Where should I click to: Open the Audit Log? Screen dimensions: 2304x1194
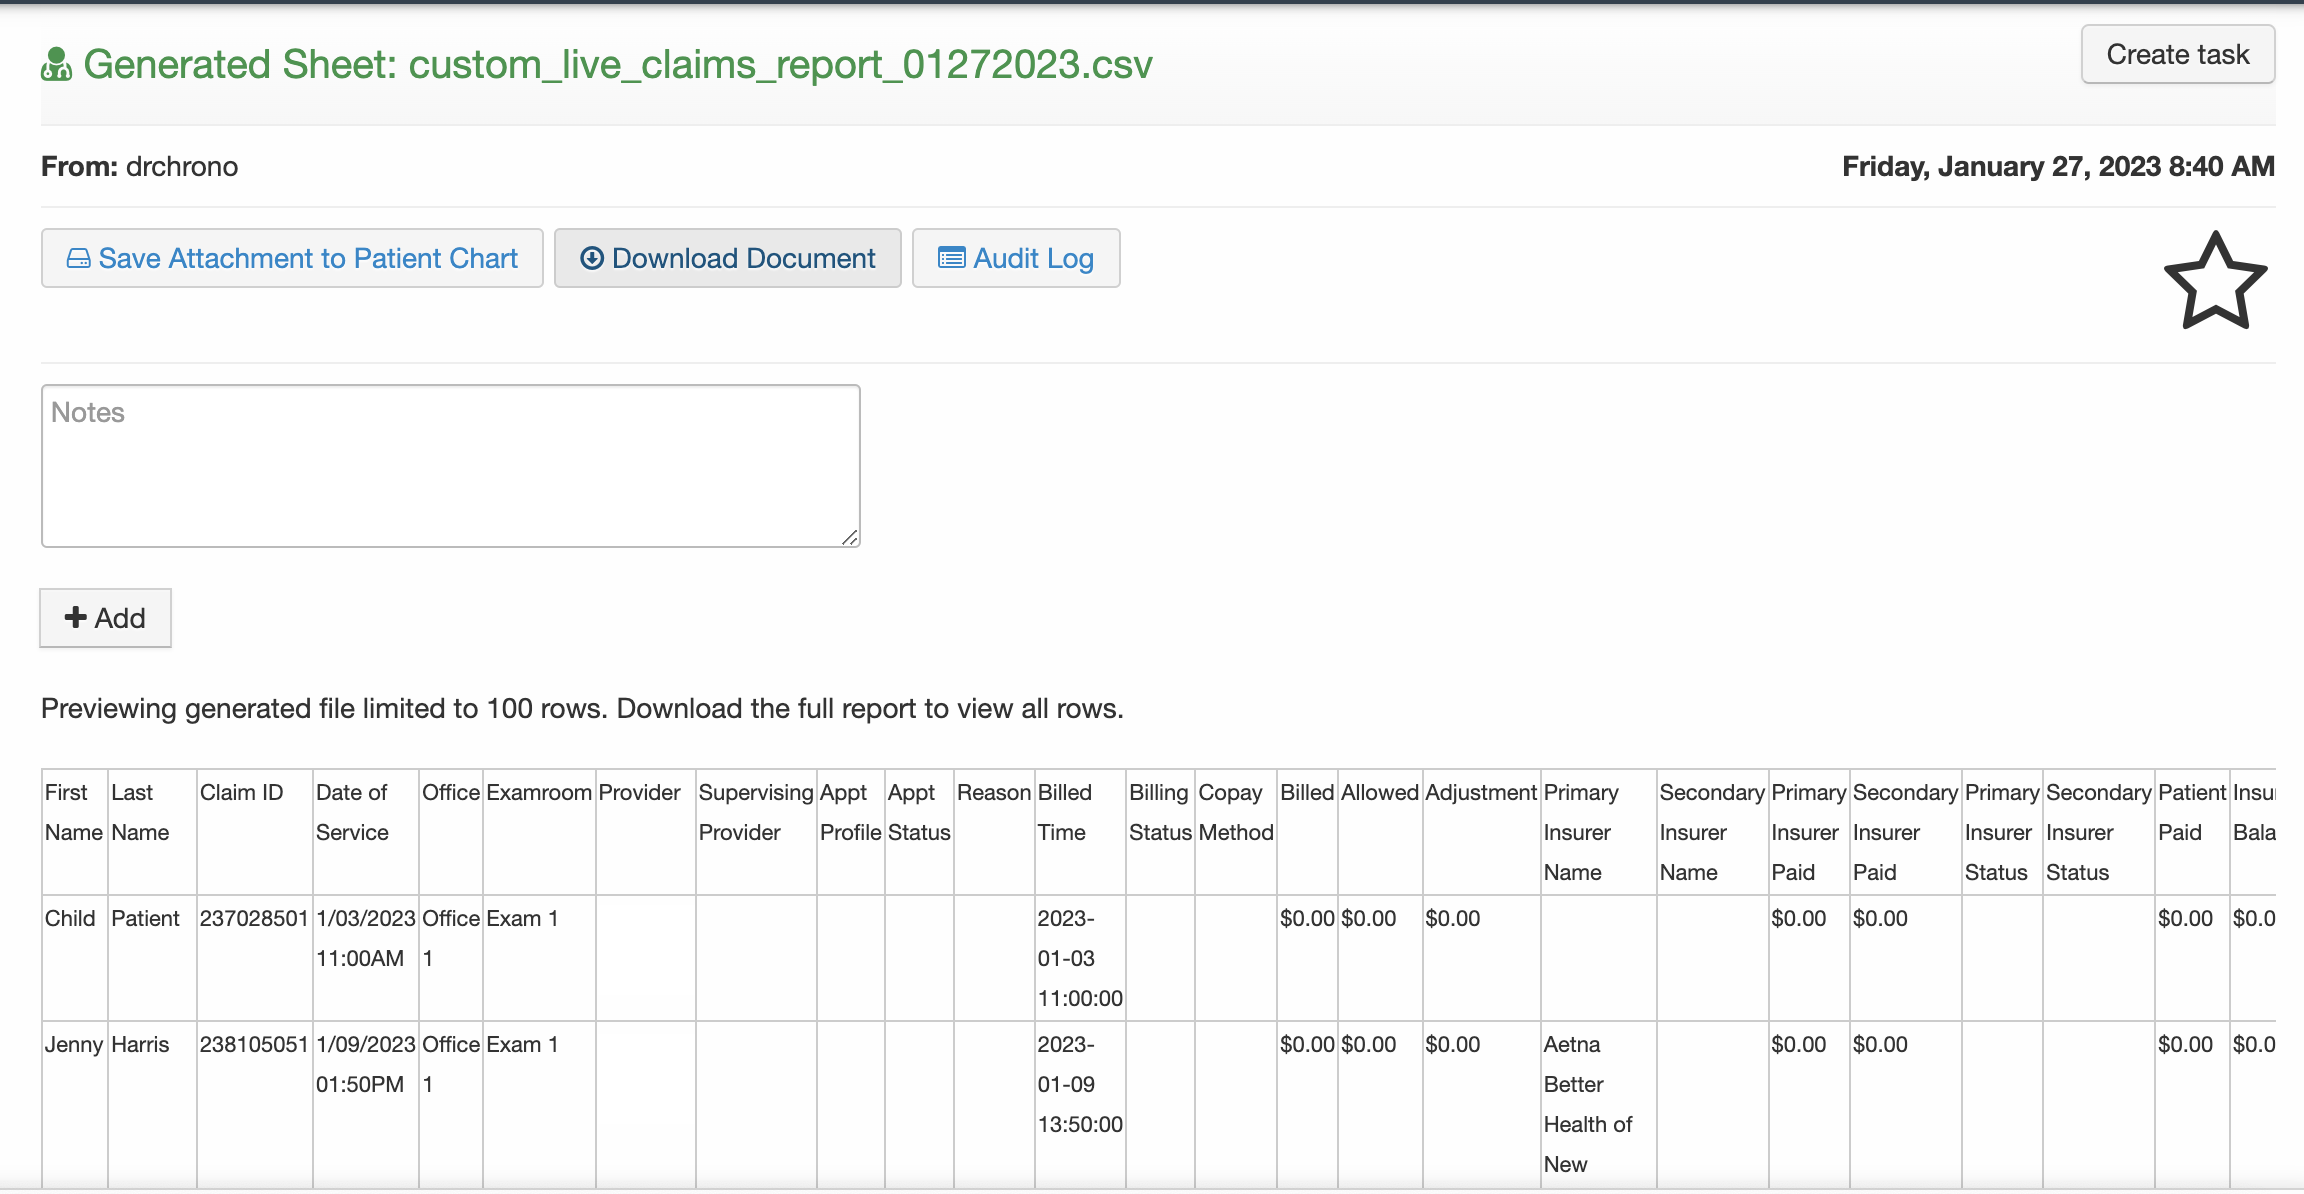tap(1015, 258)
